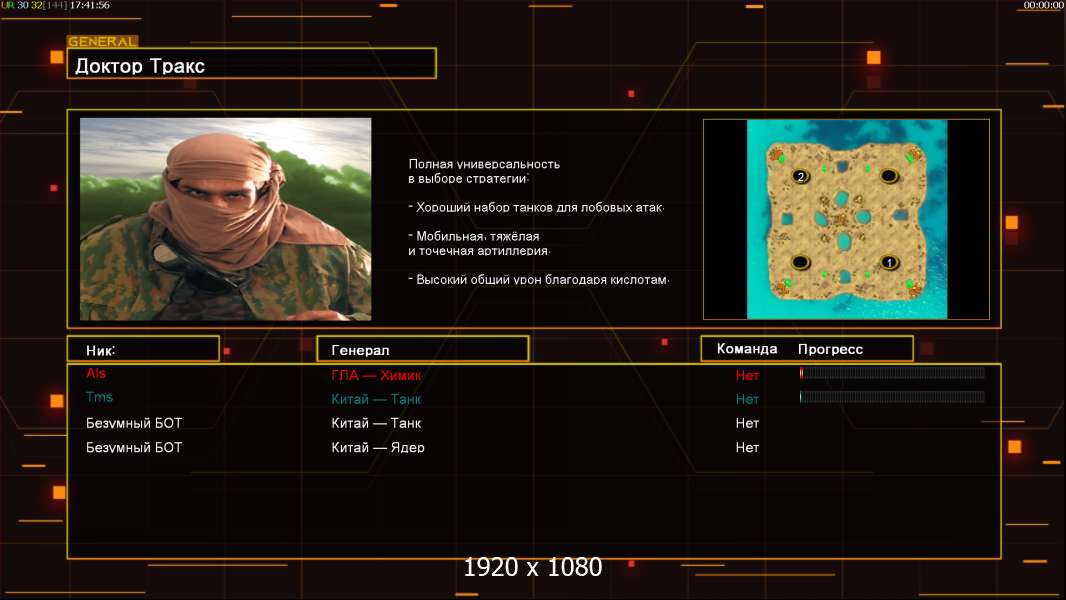Click the Doctor Thrax general portrait
The height and width of the screenshot is (600, 1066).
coord(226,219)
